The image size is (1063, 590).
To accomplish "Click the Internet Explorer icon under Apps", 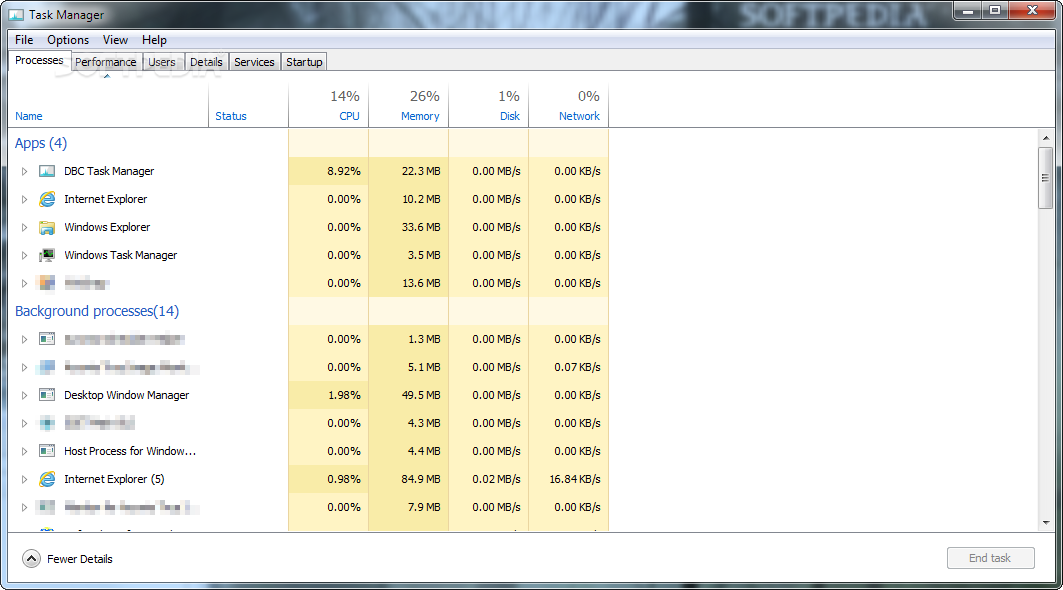I will coord(47,199).
